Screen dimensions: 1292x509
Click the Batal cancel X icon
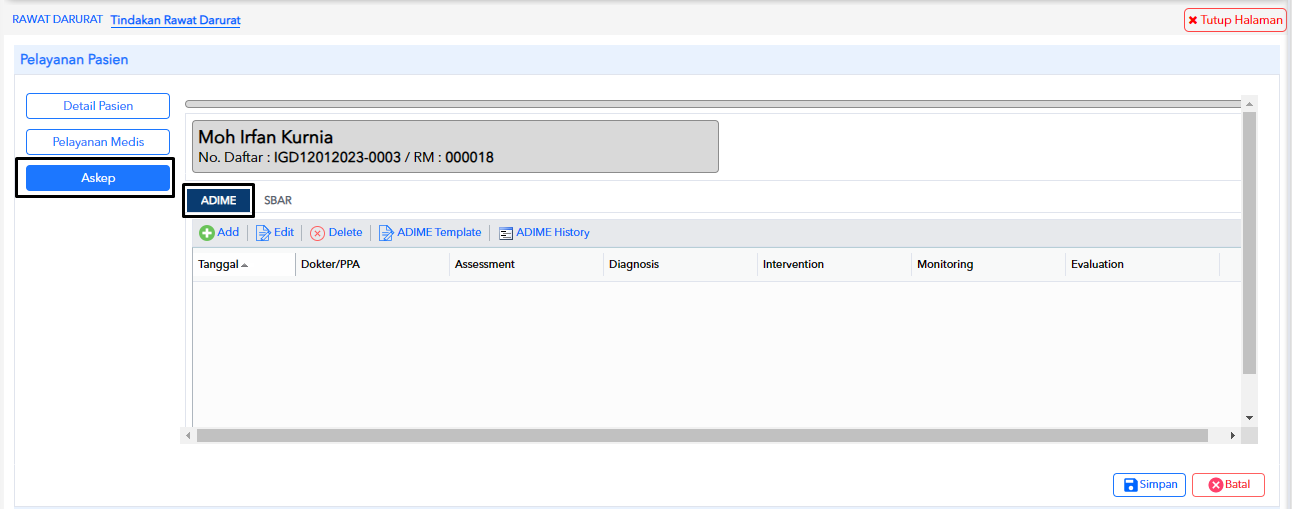click(1215, 485)
